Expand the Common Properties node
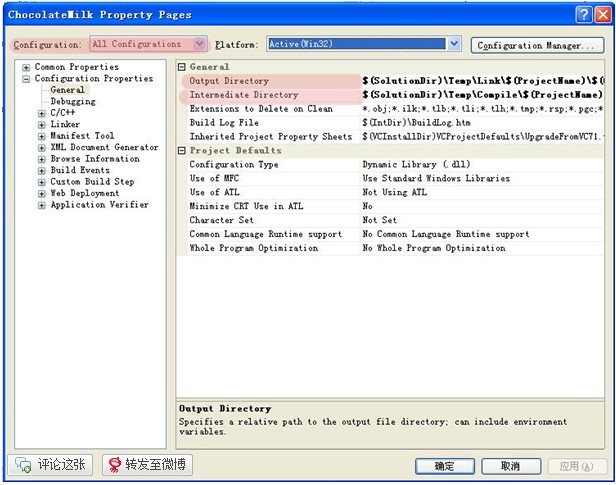 (x=26, y=67)
